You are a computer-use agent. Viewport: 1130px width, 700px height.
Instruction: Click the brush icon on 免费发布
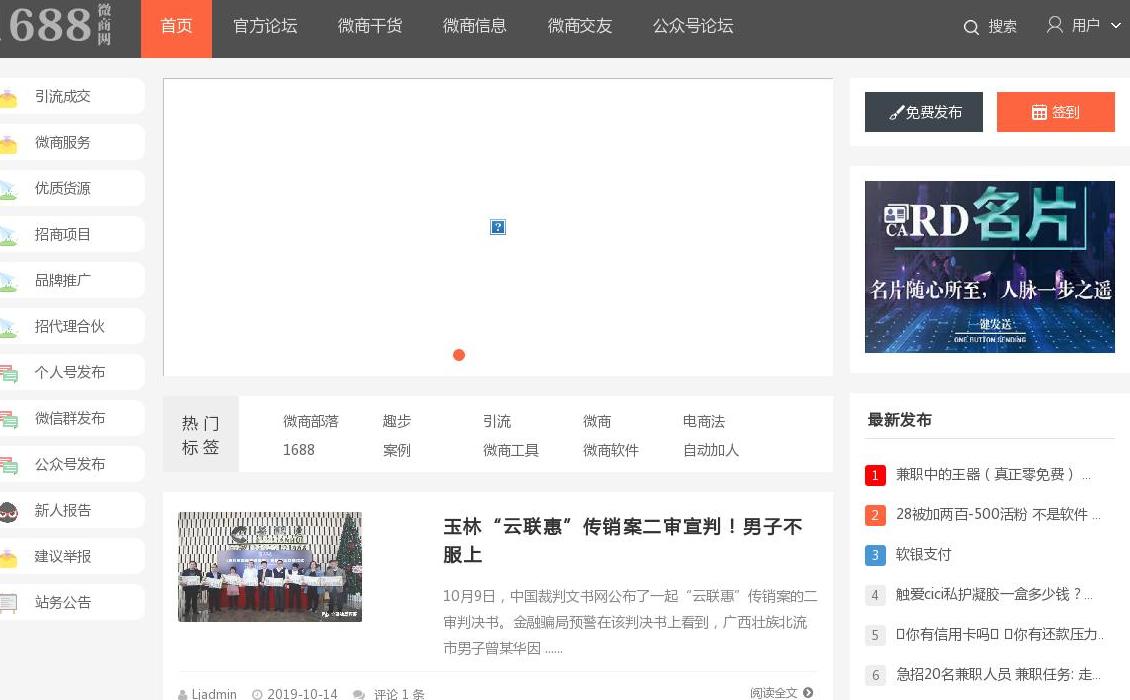tap(897, 112)
